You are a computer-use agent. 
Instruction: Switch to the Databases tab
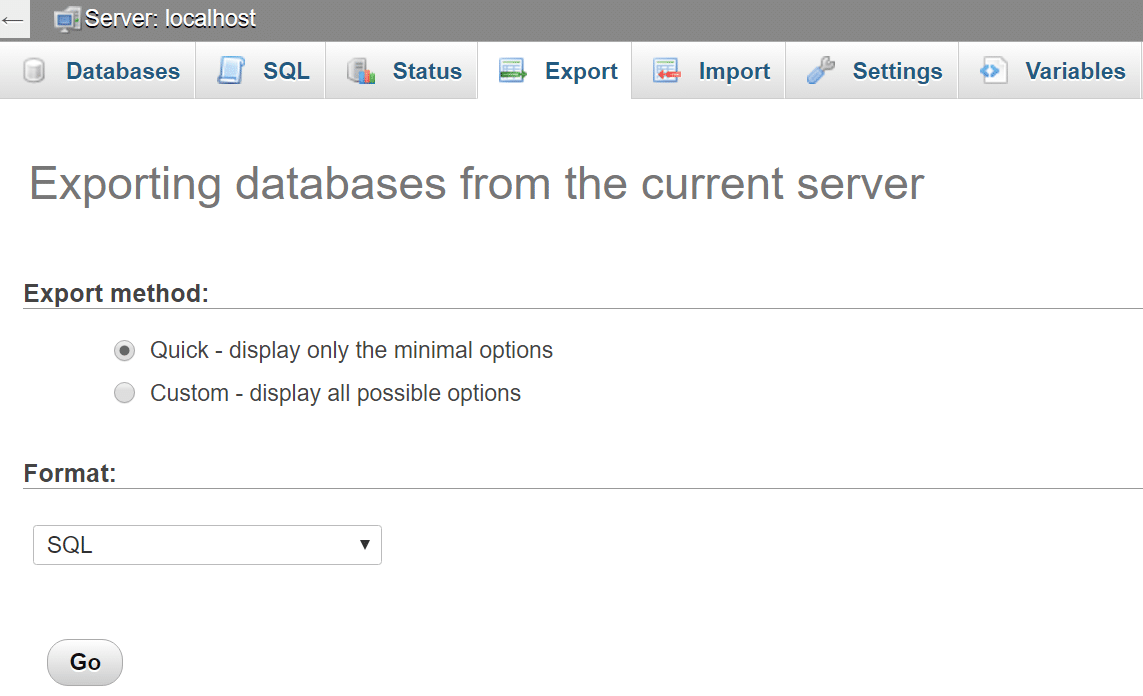point(122,72)
